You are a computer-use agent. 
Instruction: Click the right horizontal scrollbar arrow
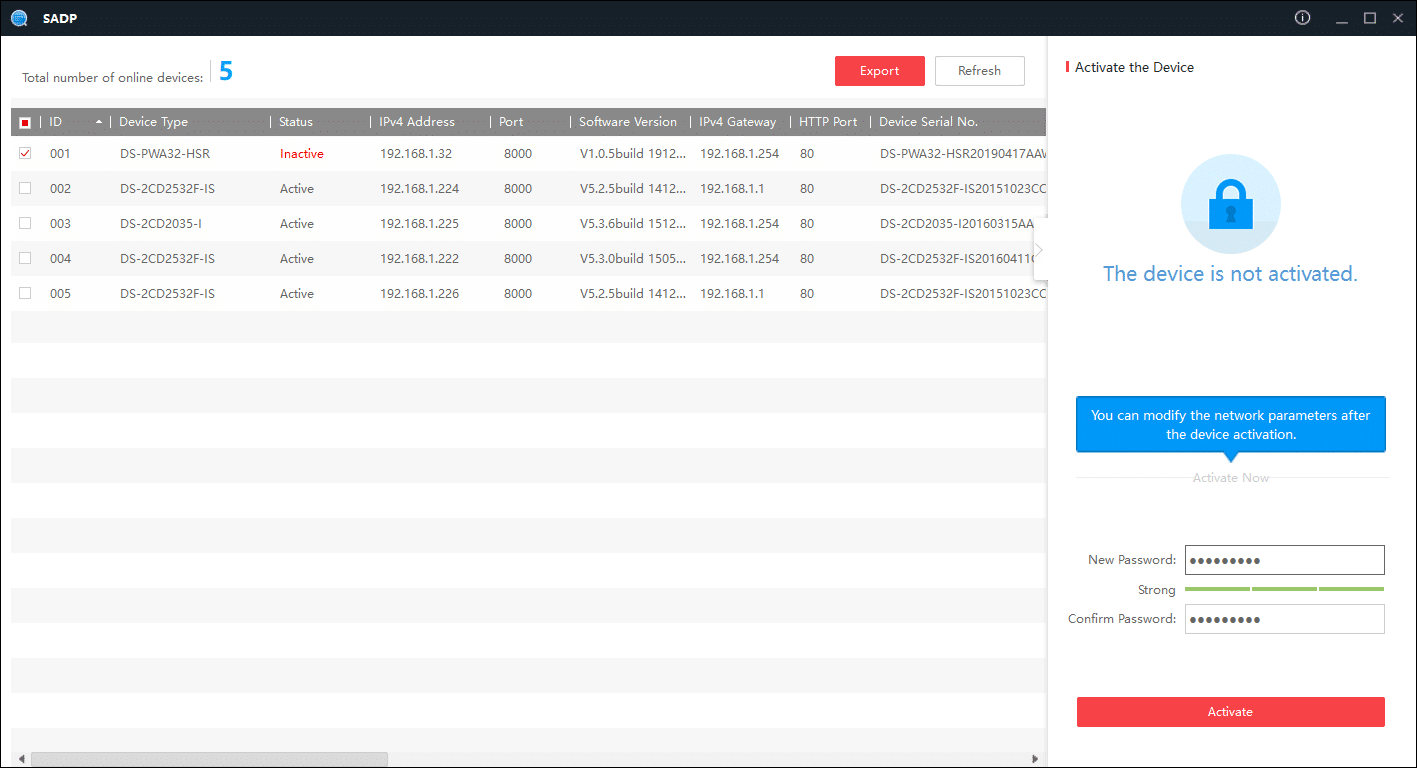[1037, 759]
